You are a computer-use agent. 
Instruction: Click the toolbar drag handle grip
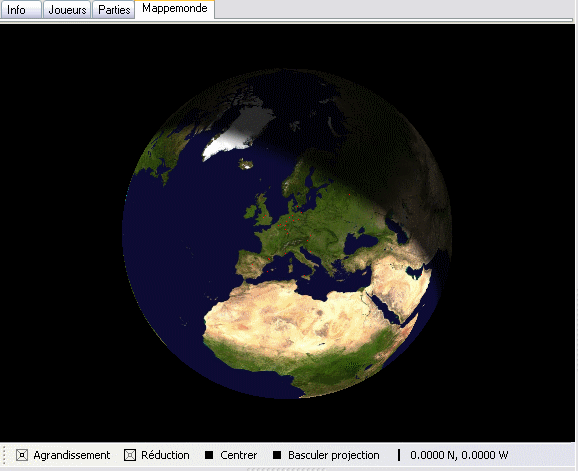point(4,456)
